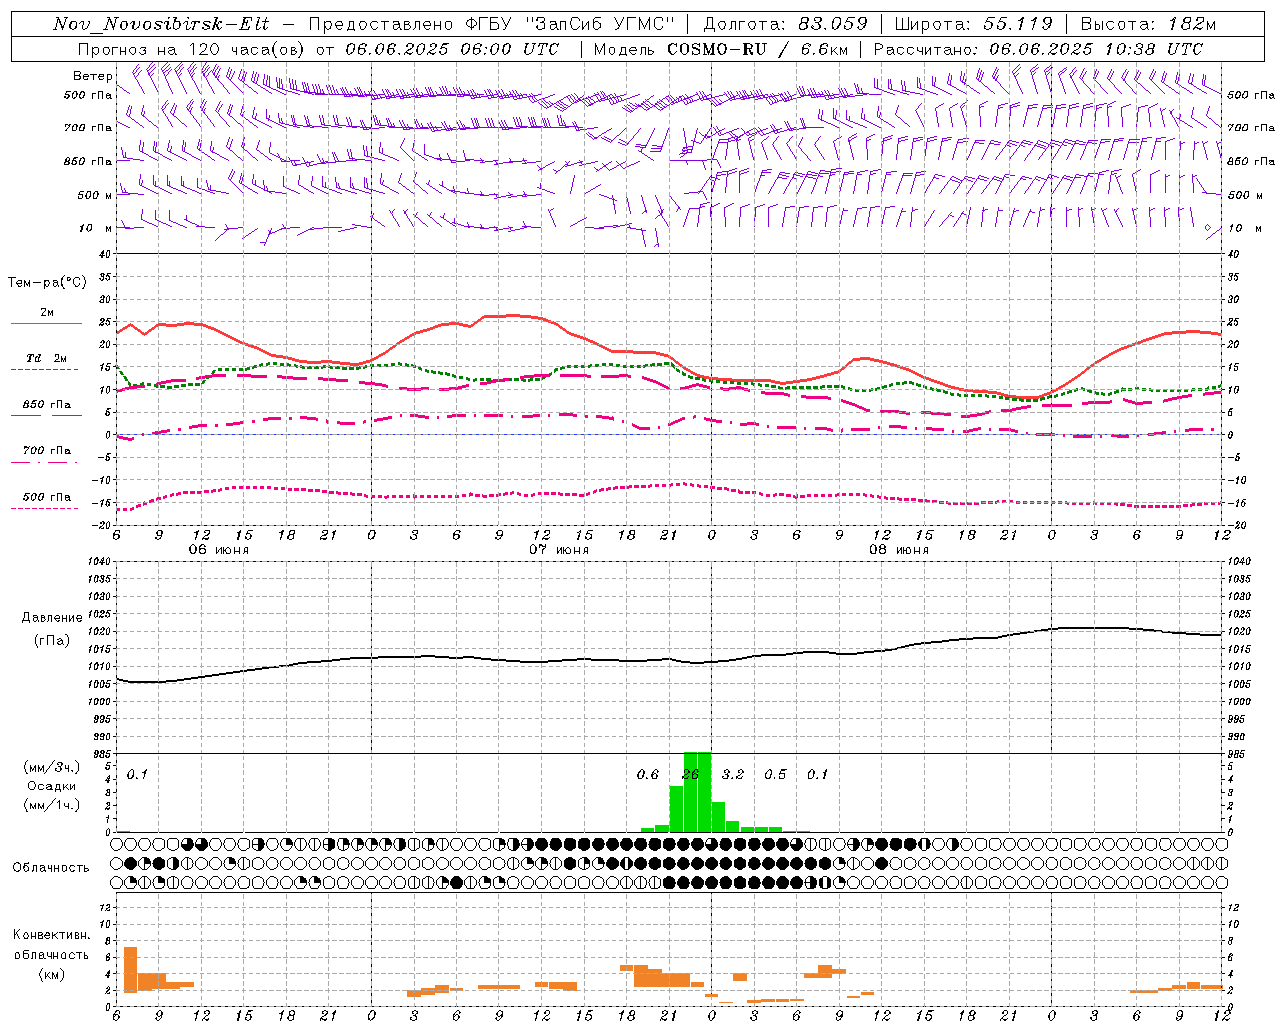Click the Прогноз на 120 часа(ов) text
The width and height of the screenshot is (1280, 1024).
(192, 49)
